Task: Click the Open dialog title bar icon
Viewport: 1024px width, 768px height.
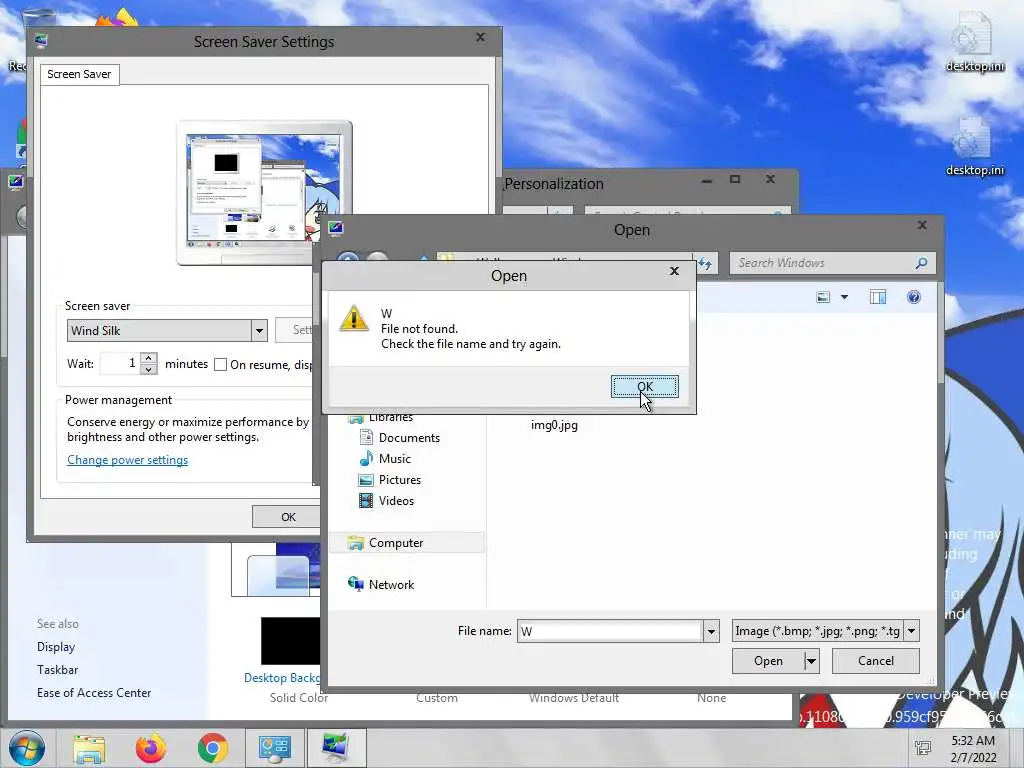Action: [336, 229]
